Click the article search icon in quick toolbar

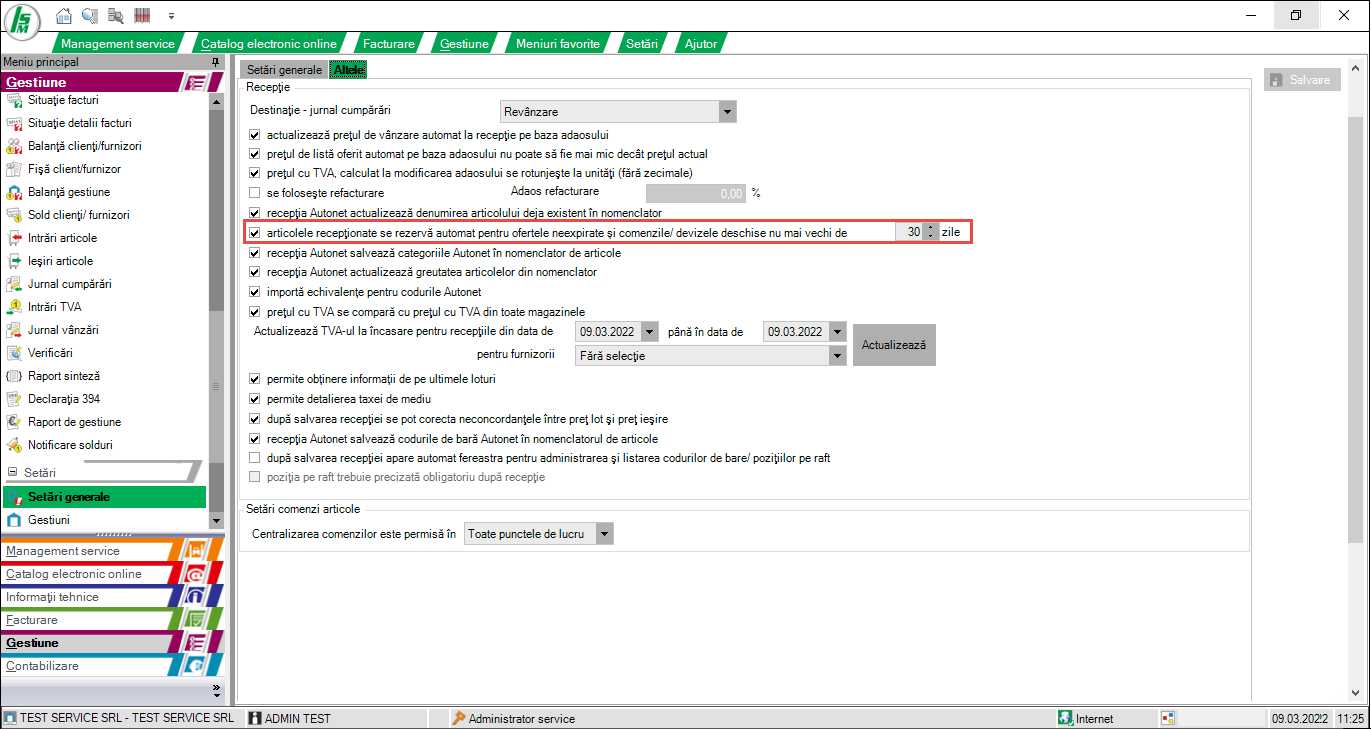click(x=115, y=16)
